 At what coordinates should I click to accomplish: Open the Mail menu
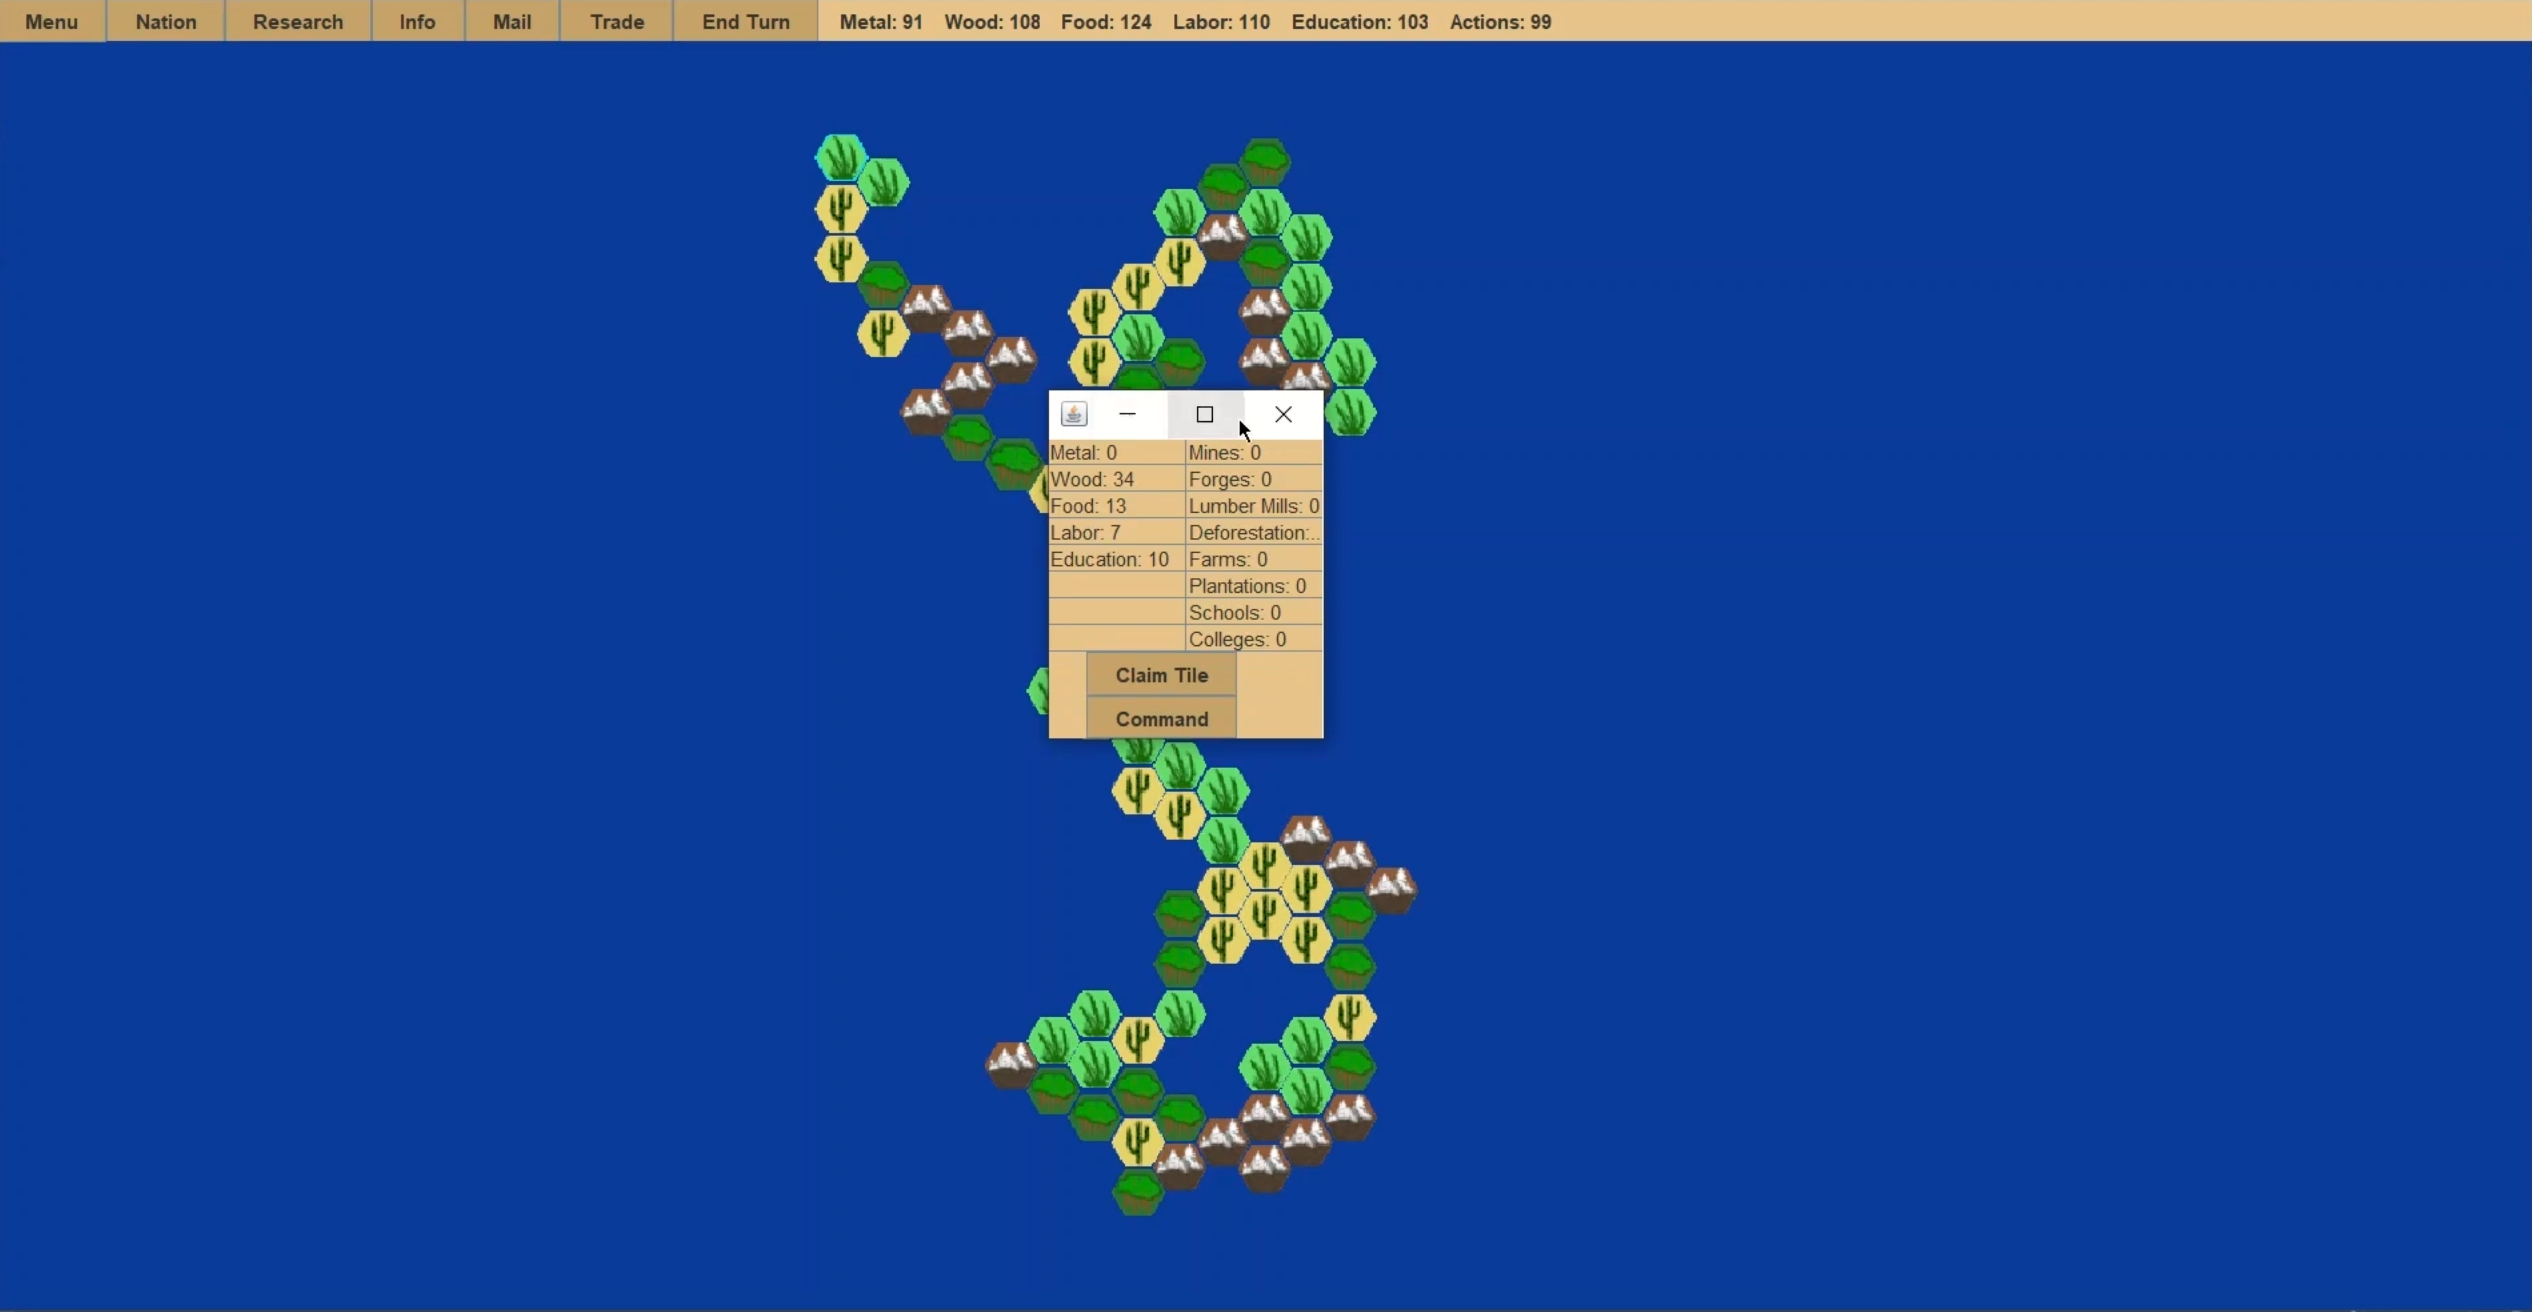click(x=512, y=21)
